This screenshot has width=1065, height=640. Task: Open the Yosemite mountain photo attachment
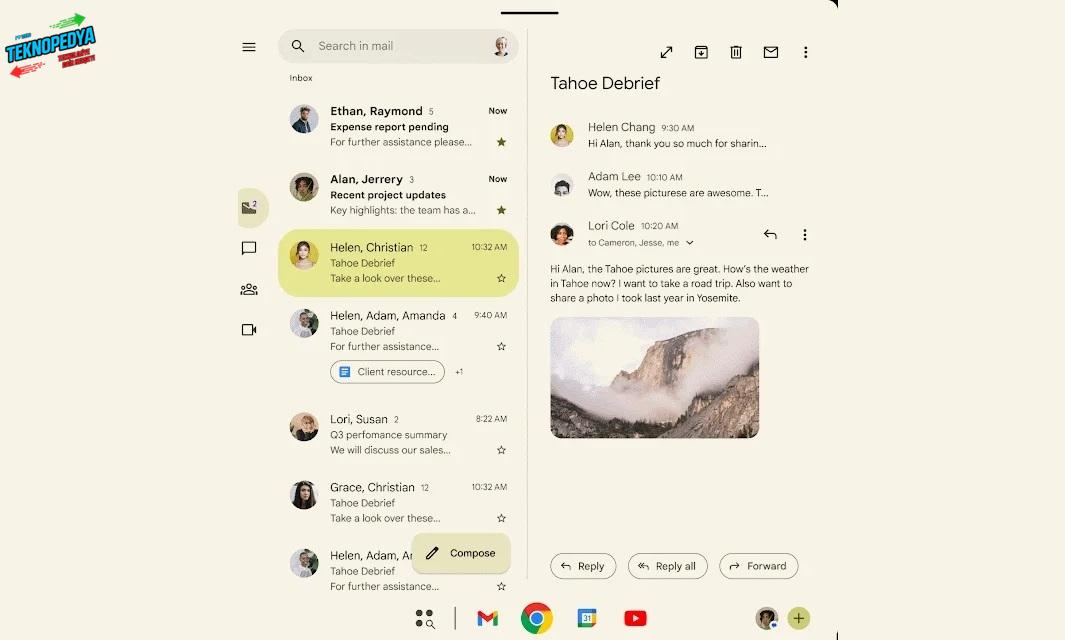coord(654,377)
